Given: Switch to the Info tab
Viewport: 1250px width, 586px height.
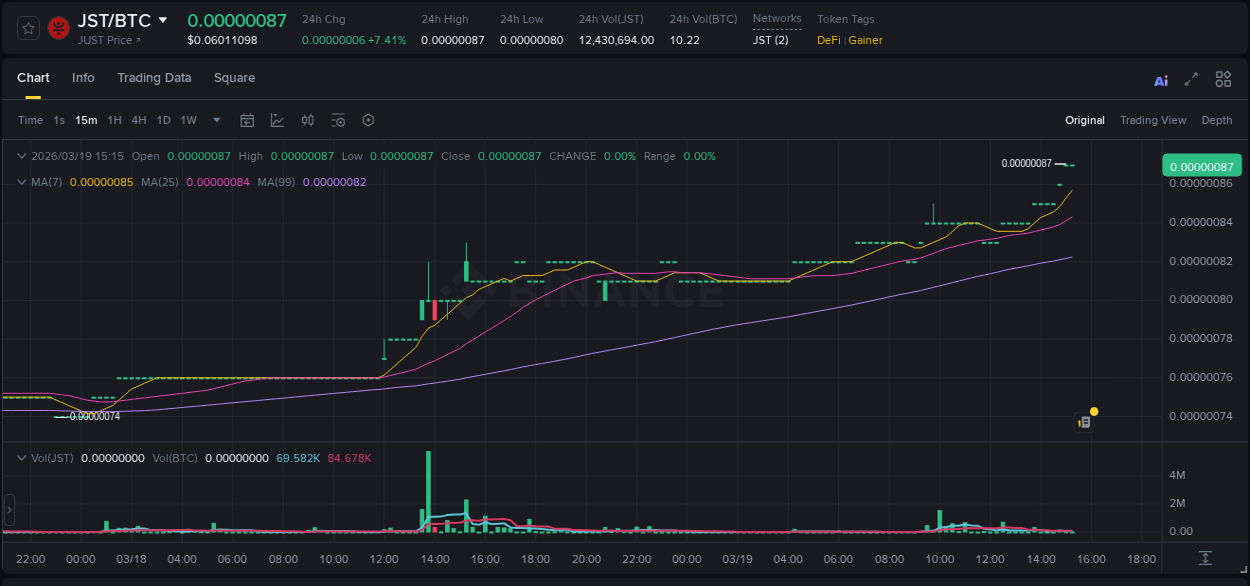Looking at the screenshot, I should pyautogui.click(x=83, y=78).
